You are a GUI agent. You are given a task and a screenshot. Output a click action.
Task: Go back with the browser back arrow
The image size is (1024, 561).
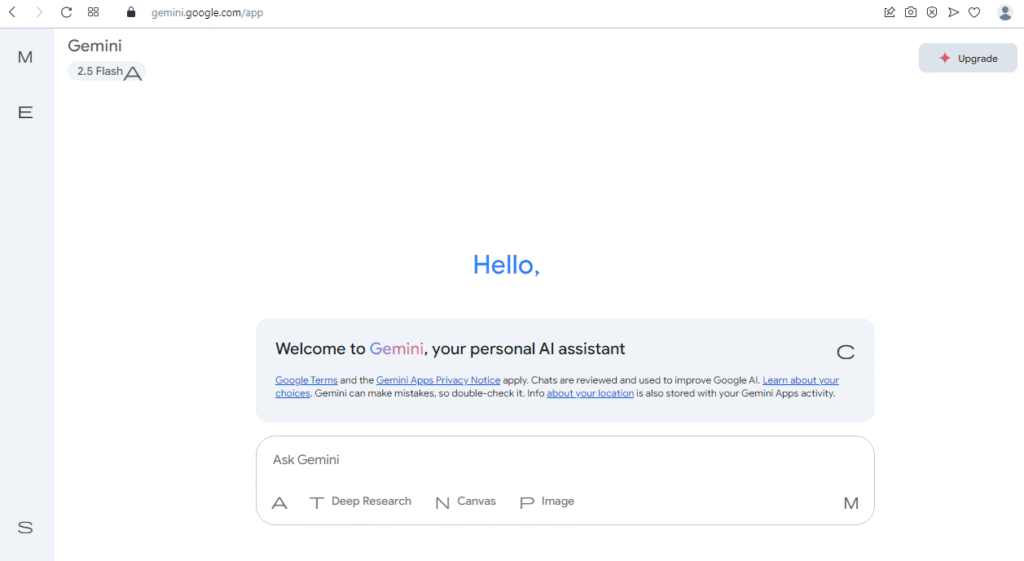(12, 12)
